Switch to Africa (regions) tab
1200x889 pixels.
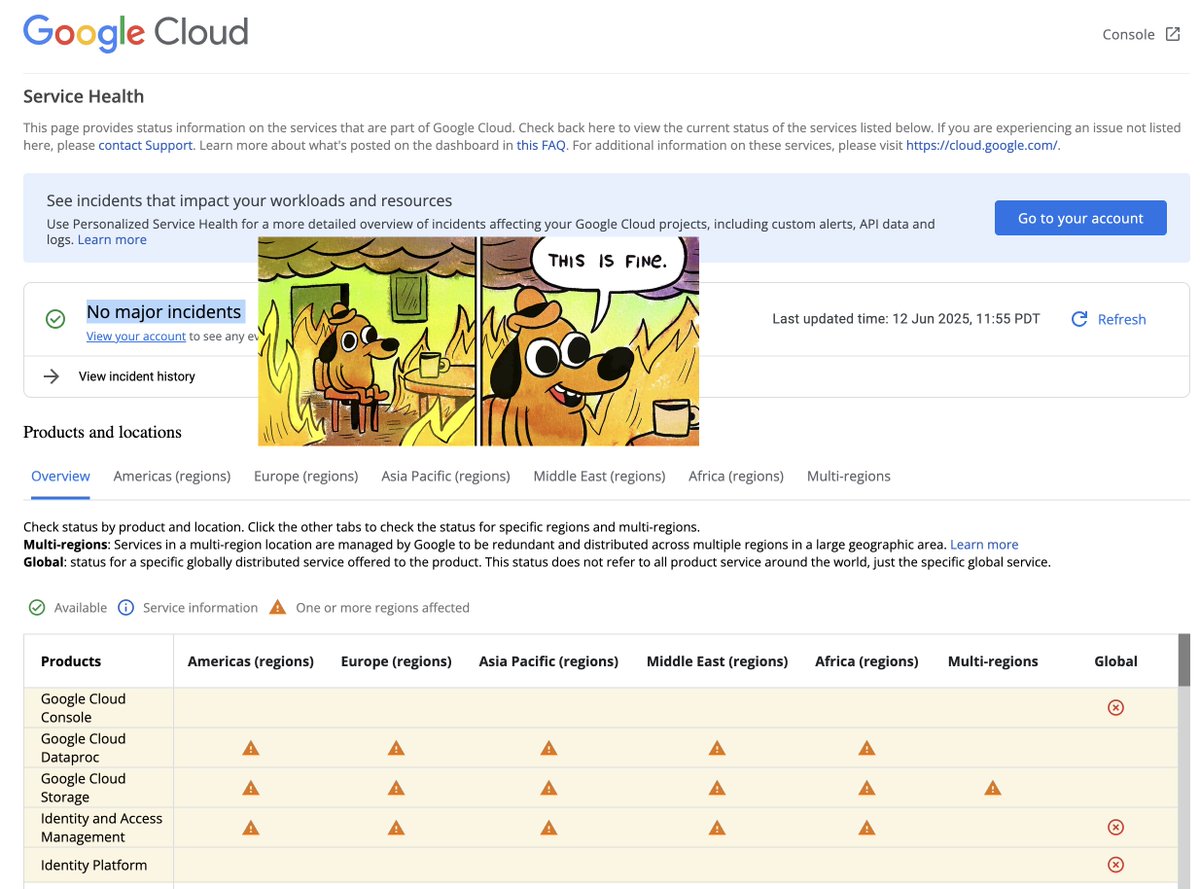(736, 476)
